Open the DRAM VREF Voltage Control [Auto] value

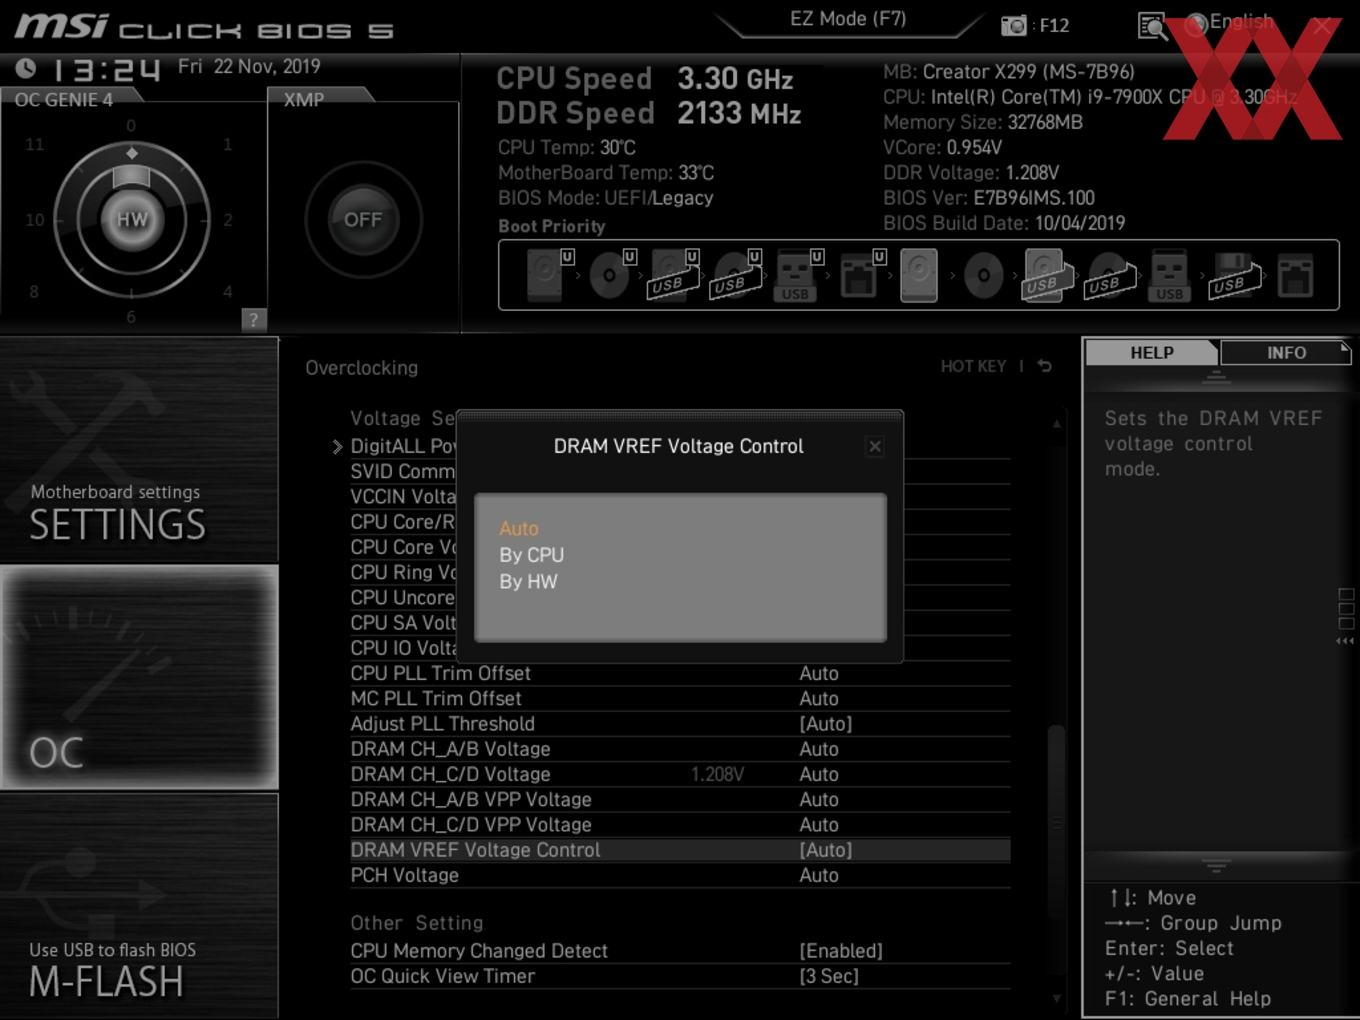(x=826, y=850)
